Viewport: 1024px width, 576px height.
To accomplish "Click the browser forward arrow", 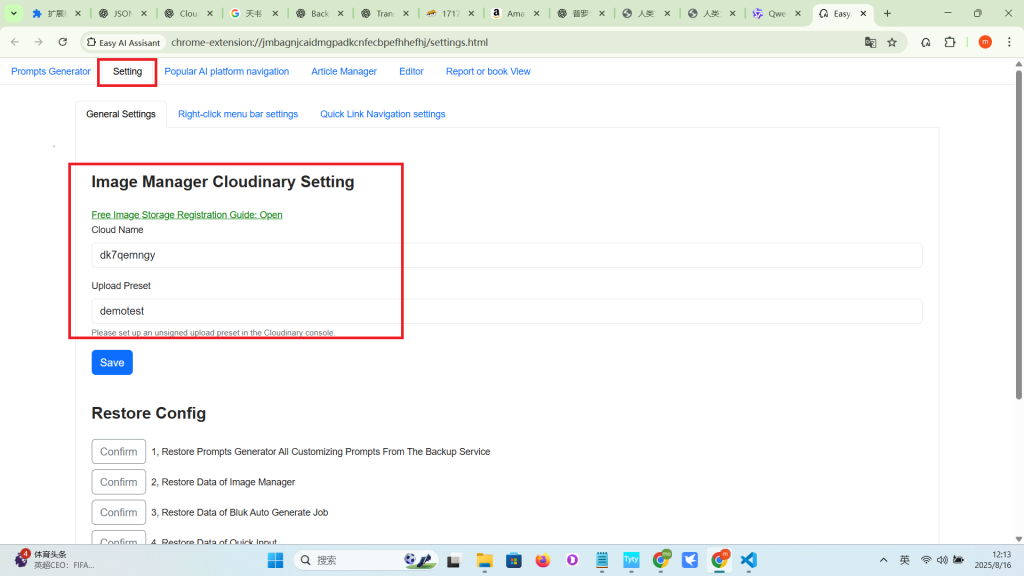I will tap(39, 42).
